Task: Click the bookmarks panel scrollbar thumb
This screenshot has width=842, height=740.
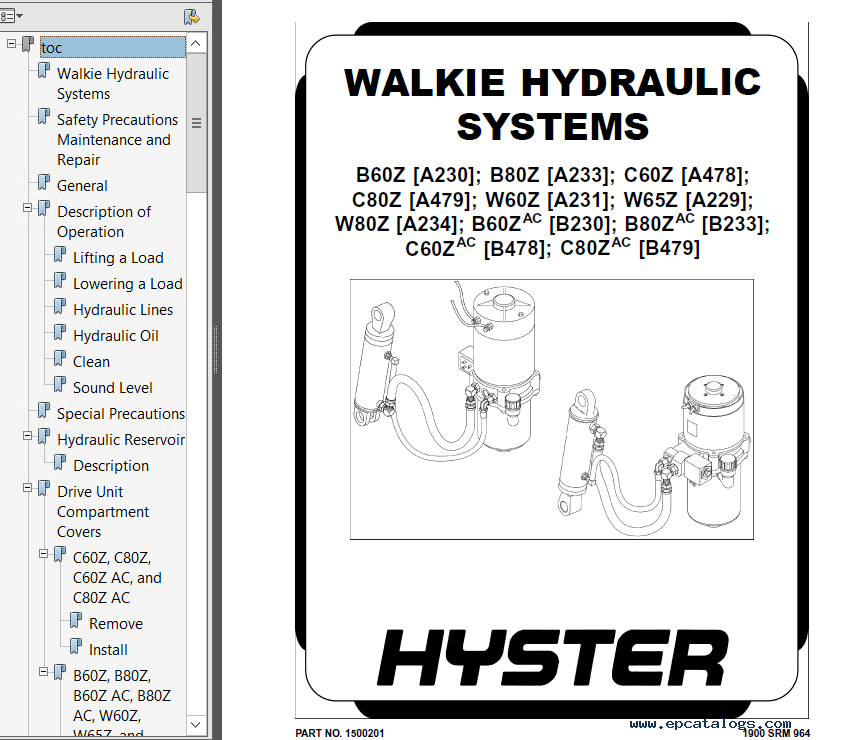Action: click(196, 122)
